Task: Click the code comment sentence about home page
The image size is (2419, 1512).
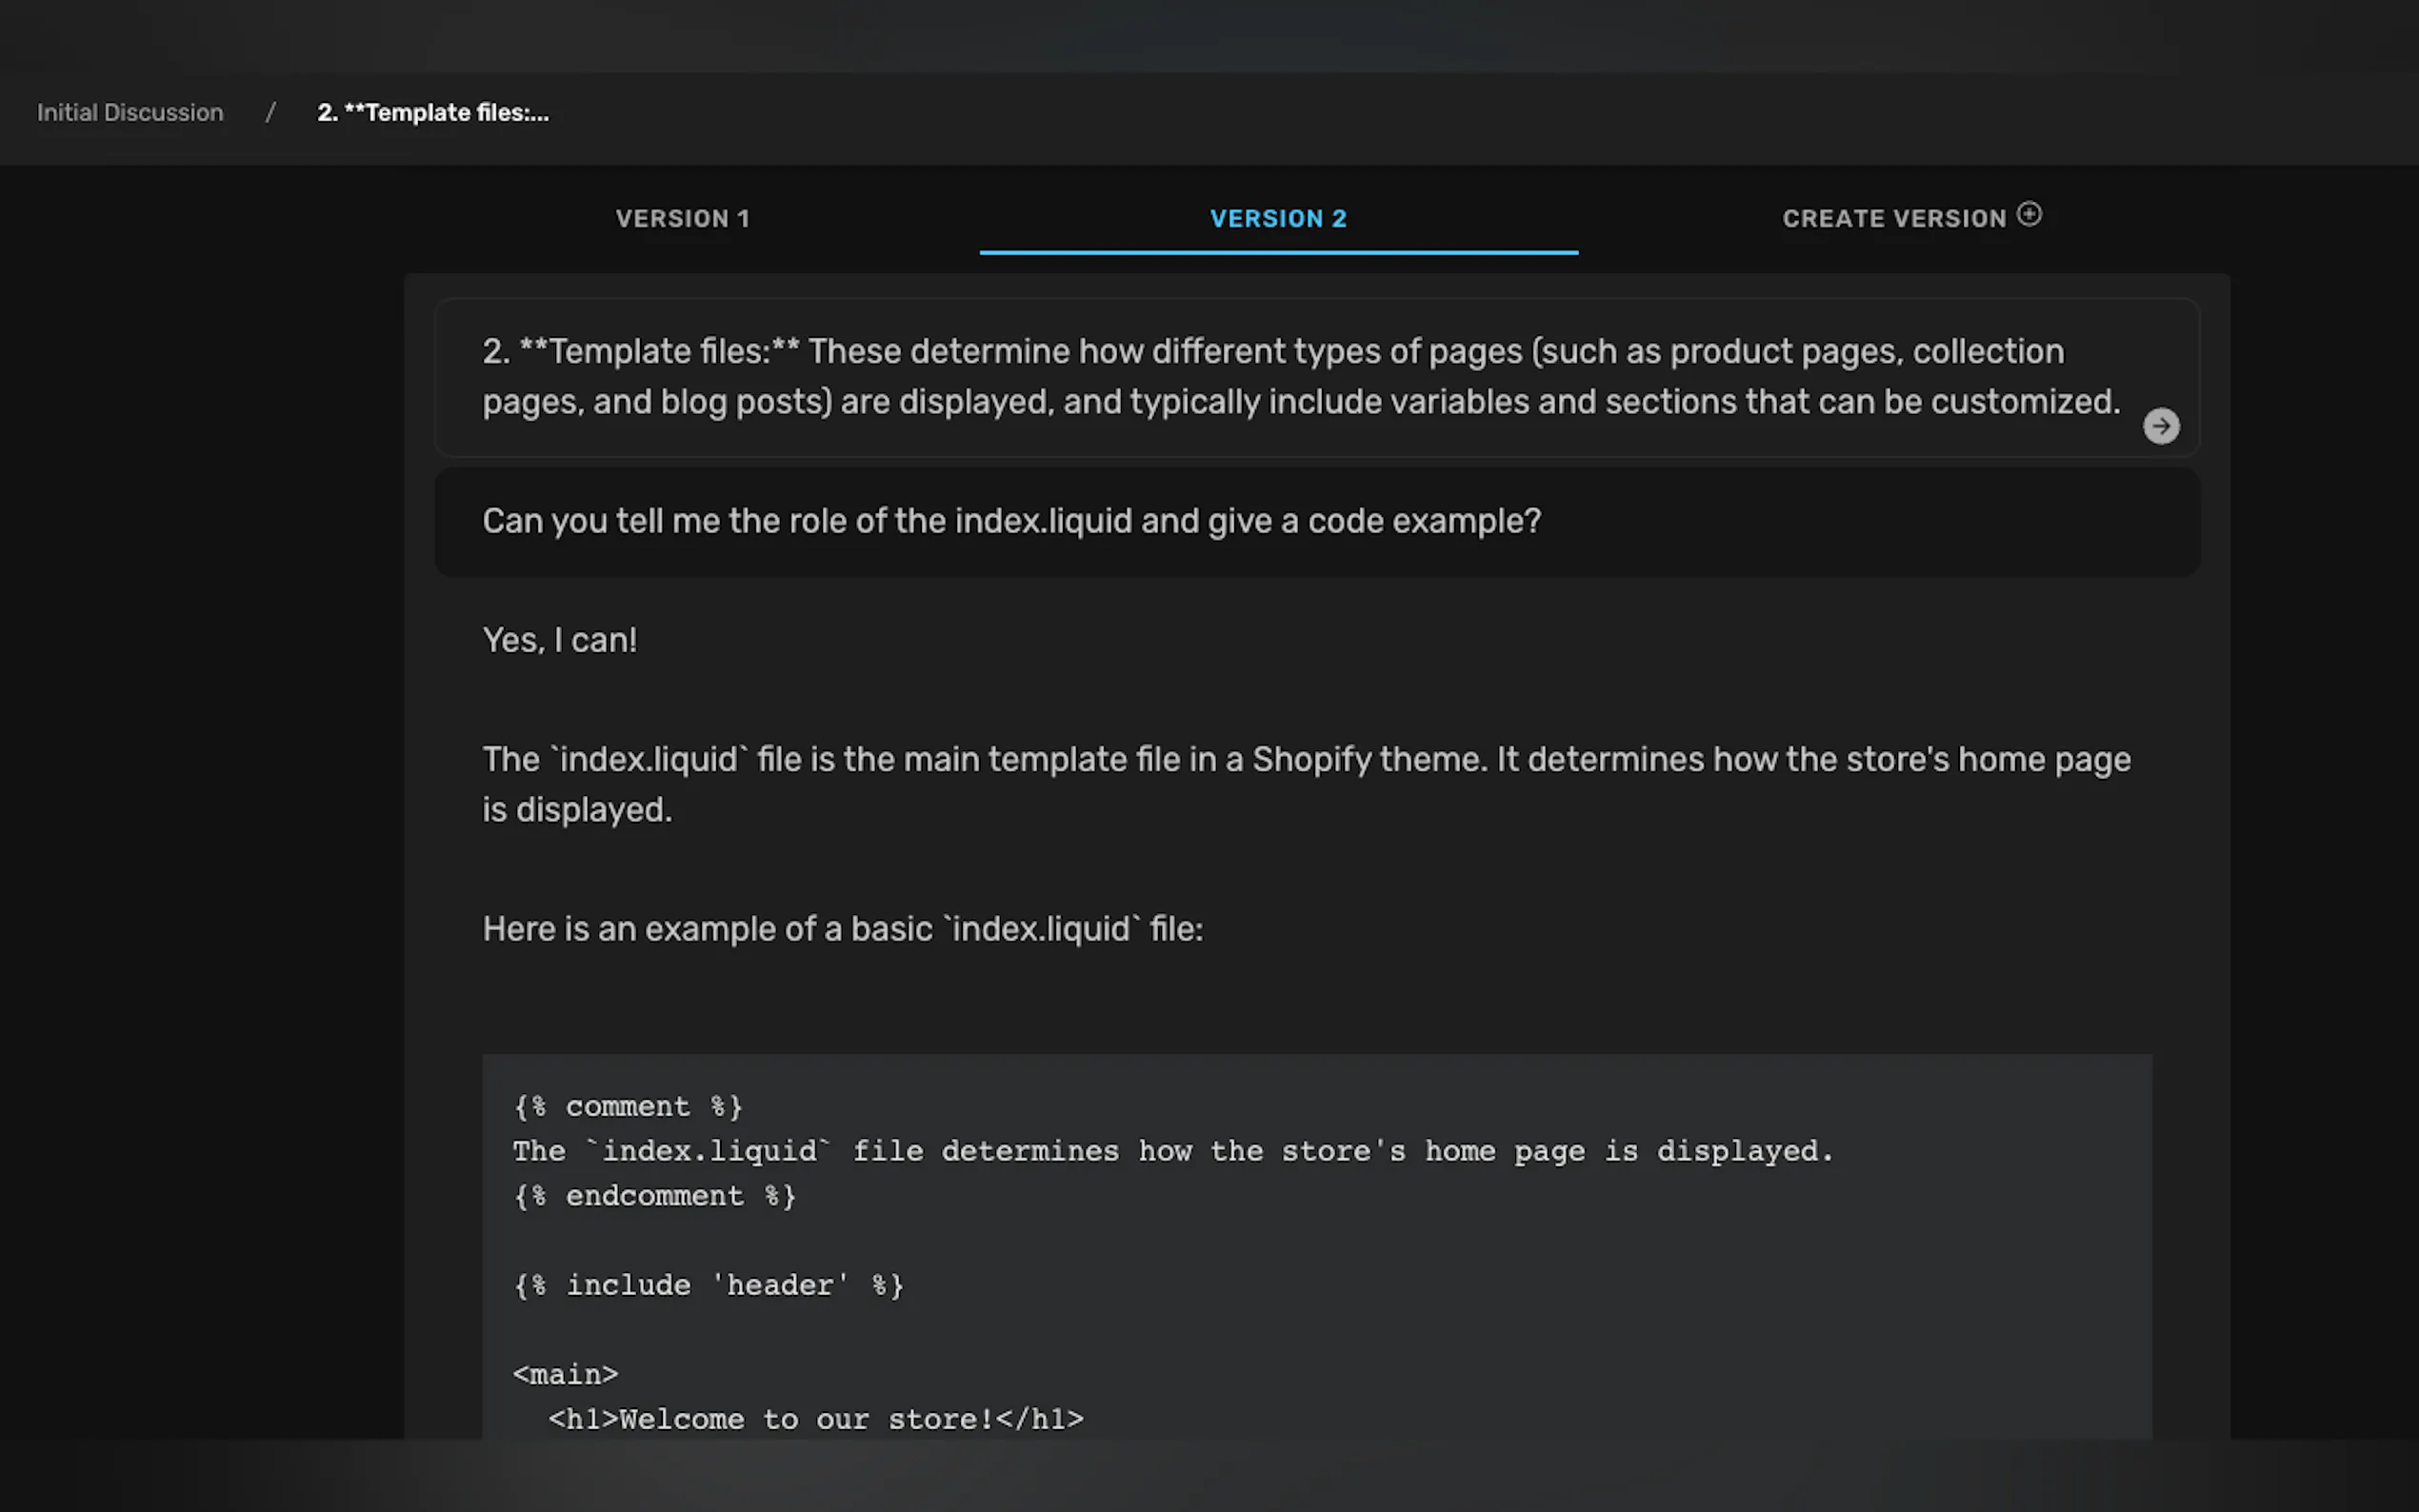Action: (1172, 1151)
